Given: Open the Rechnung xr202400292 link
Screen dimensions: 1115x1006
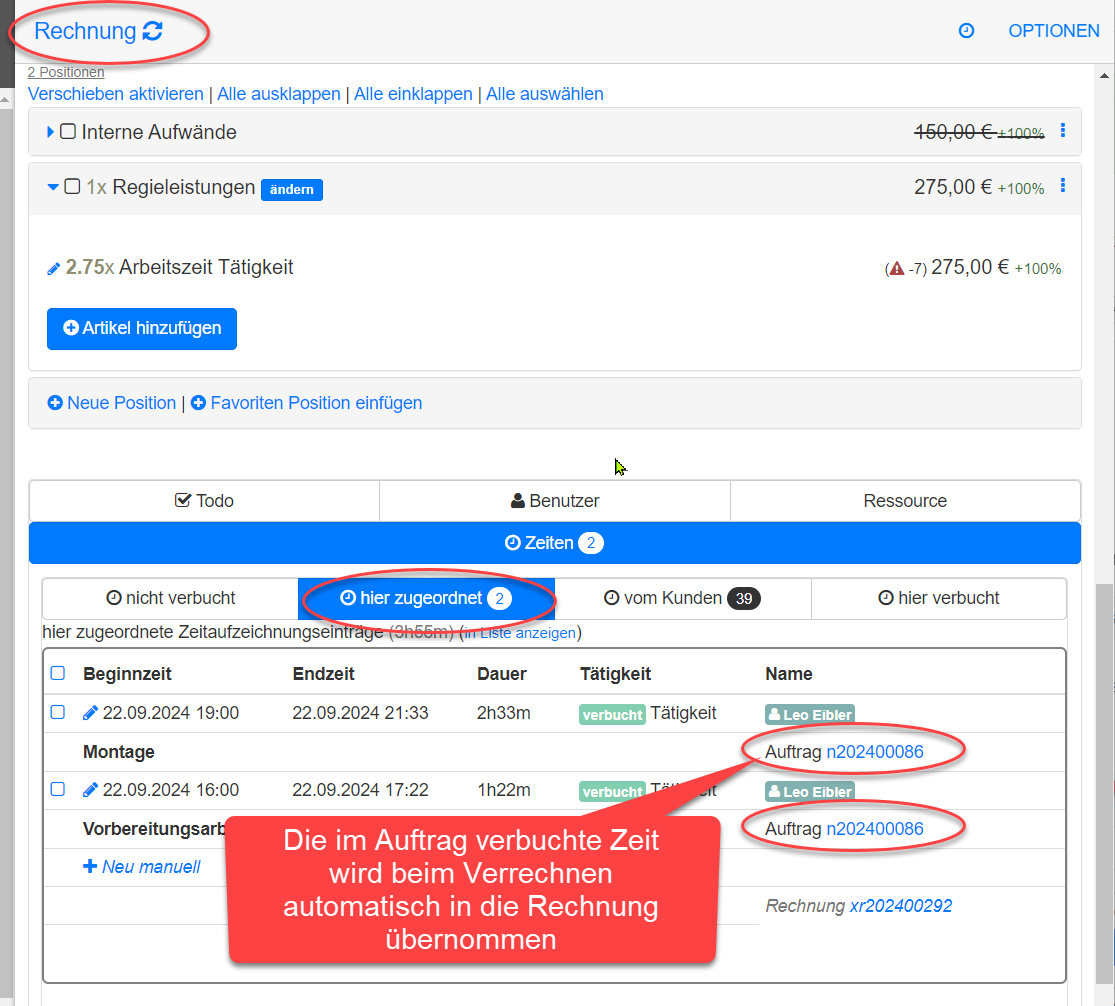Looking at the screenshot, I should click(x=901, y=906).
